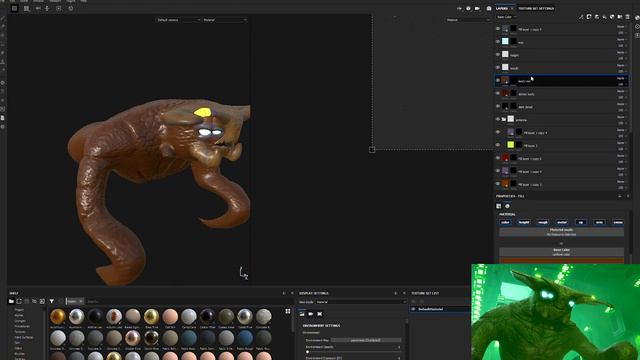
Task: Click the grid icon in Properties panel
Action: click(499, 206)
